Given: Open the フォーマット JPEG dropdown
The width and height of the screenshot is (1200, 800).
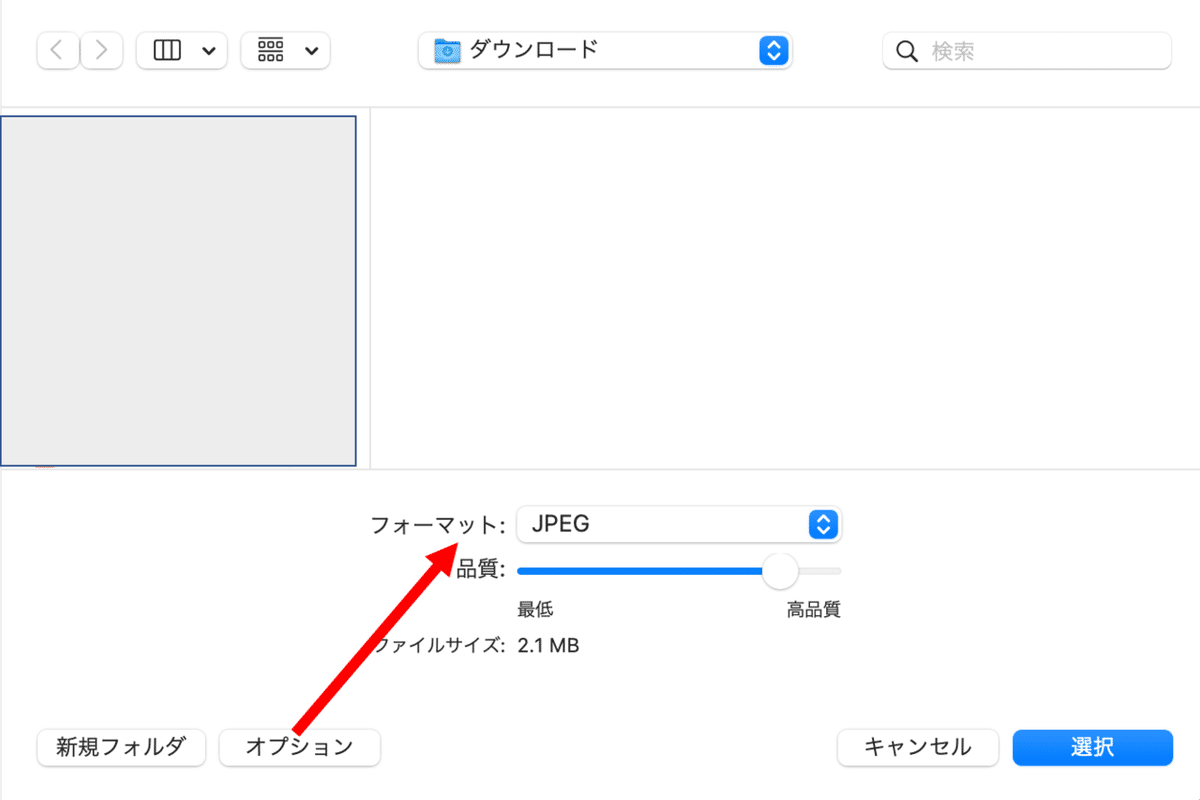Looking at the screenshot, I should pos(679,524).
